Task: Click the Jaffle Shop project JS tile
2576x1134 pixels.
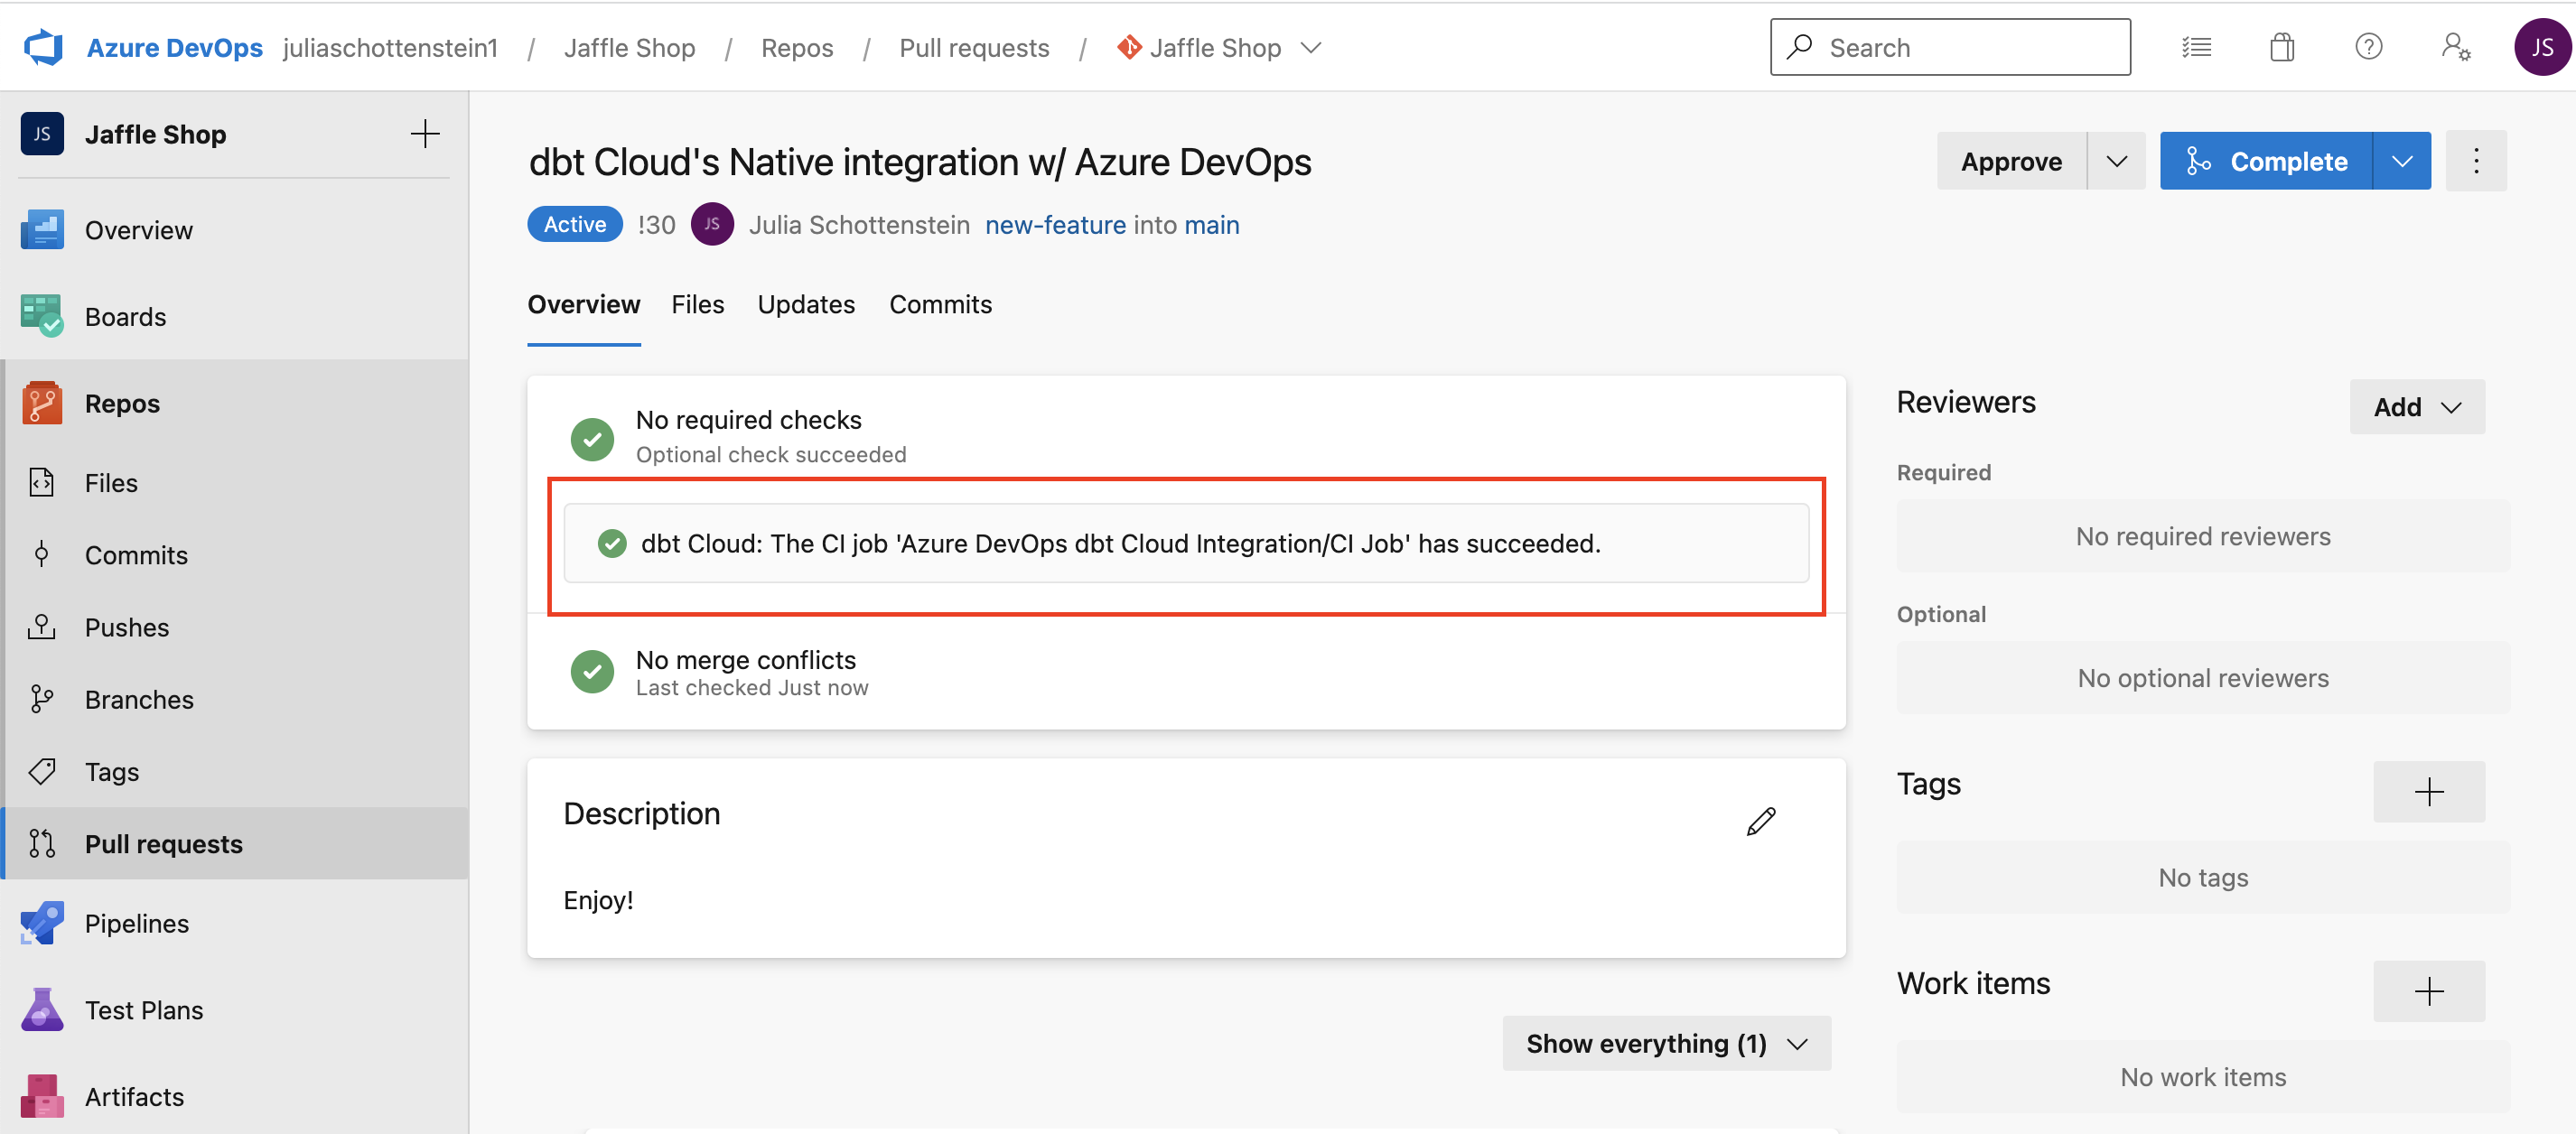Action: pyautogui.click(x=42, y=134)
